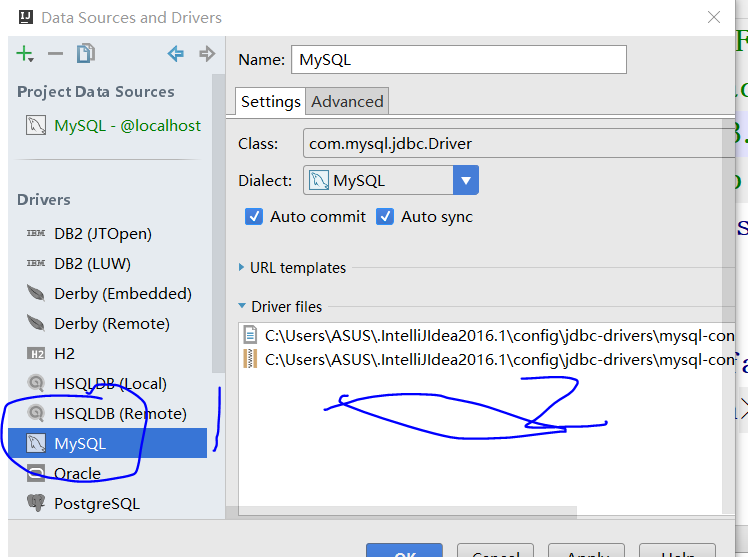Click the Derby (Remote) feather icon
The image size is (748, 557).
[36, 323]
